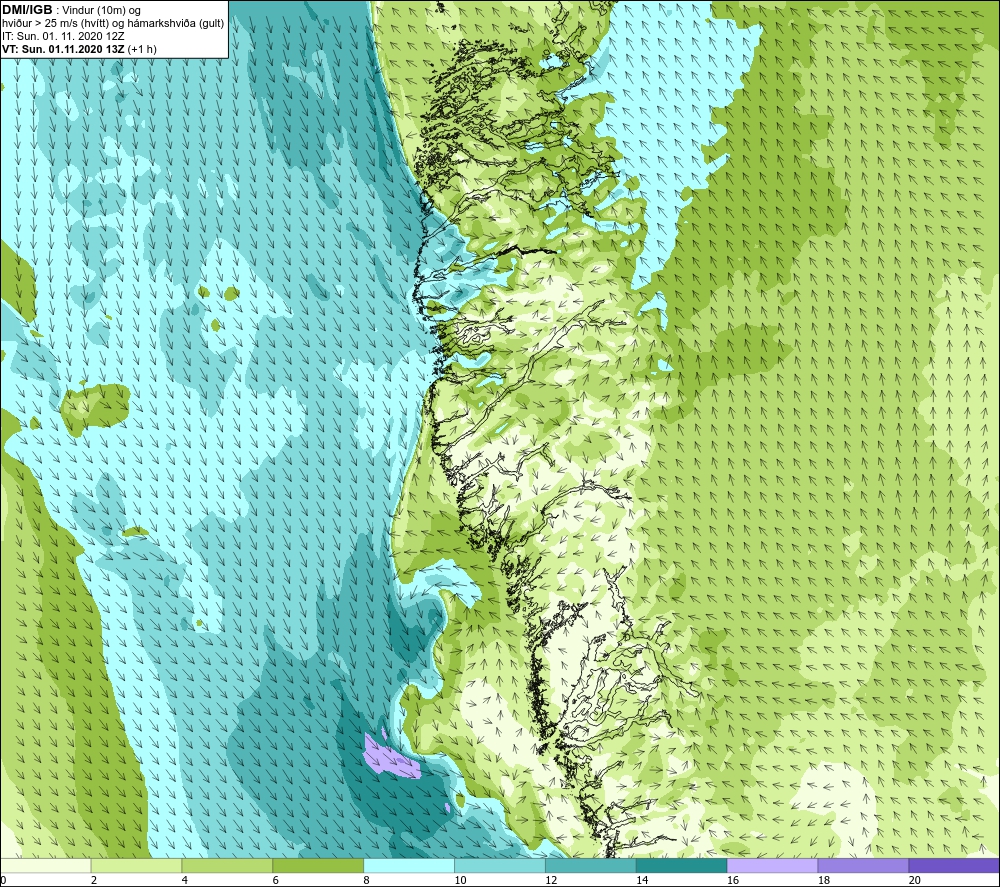The width and height of the screenshot is (1000, 887).
Task: Click the scale label '14'
Action: 642,881
